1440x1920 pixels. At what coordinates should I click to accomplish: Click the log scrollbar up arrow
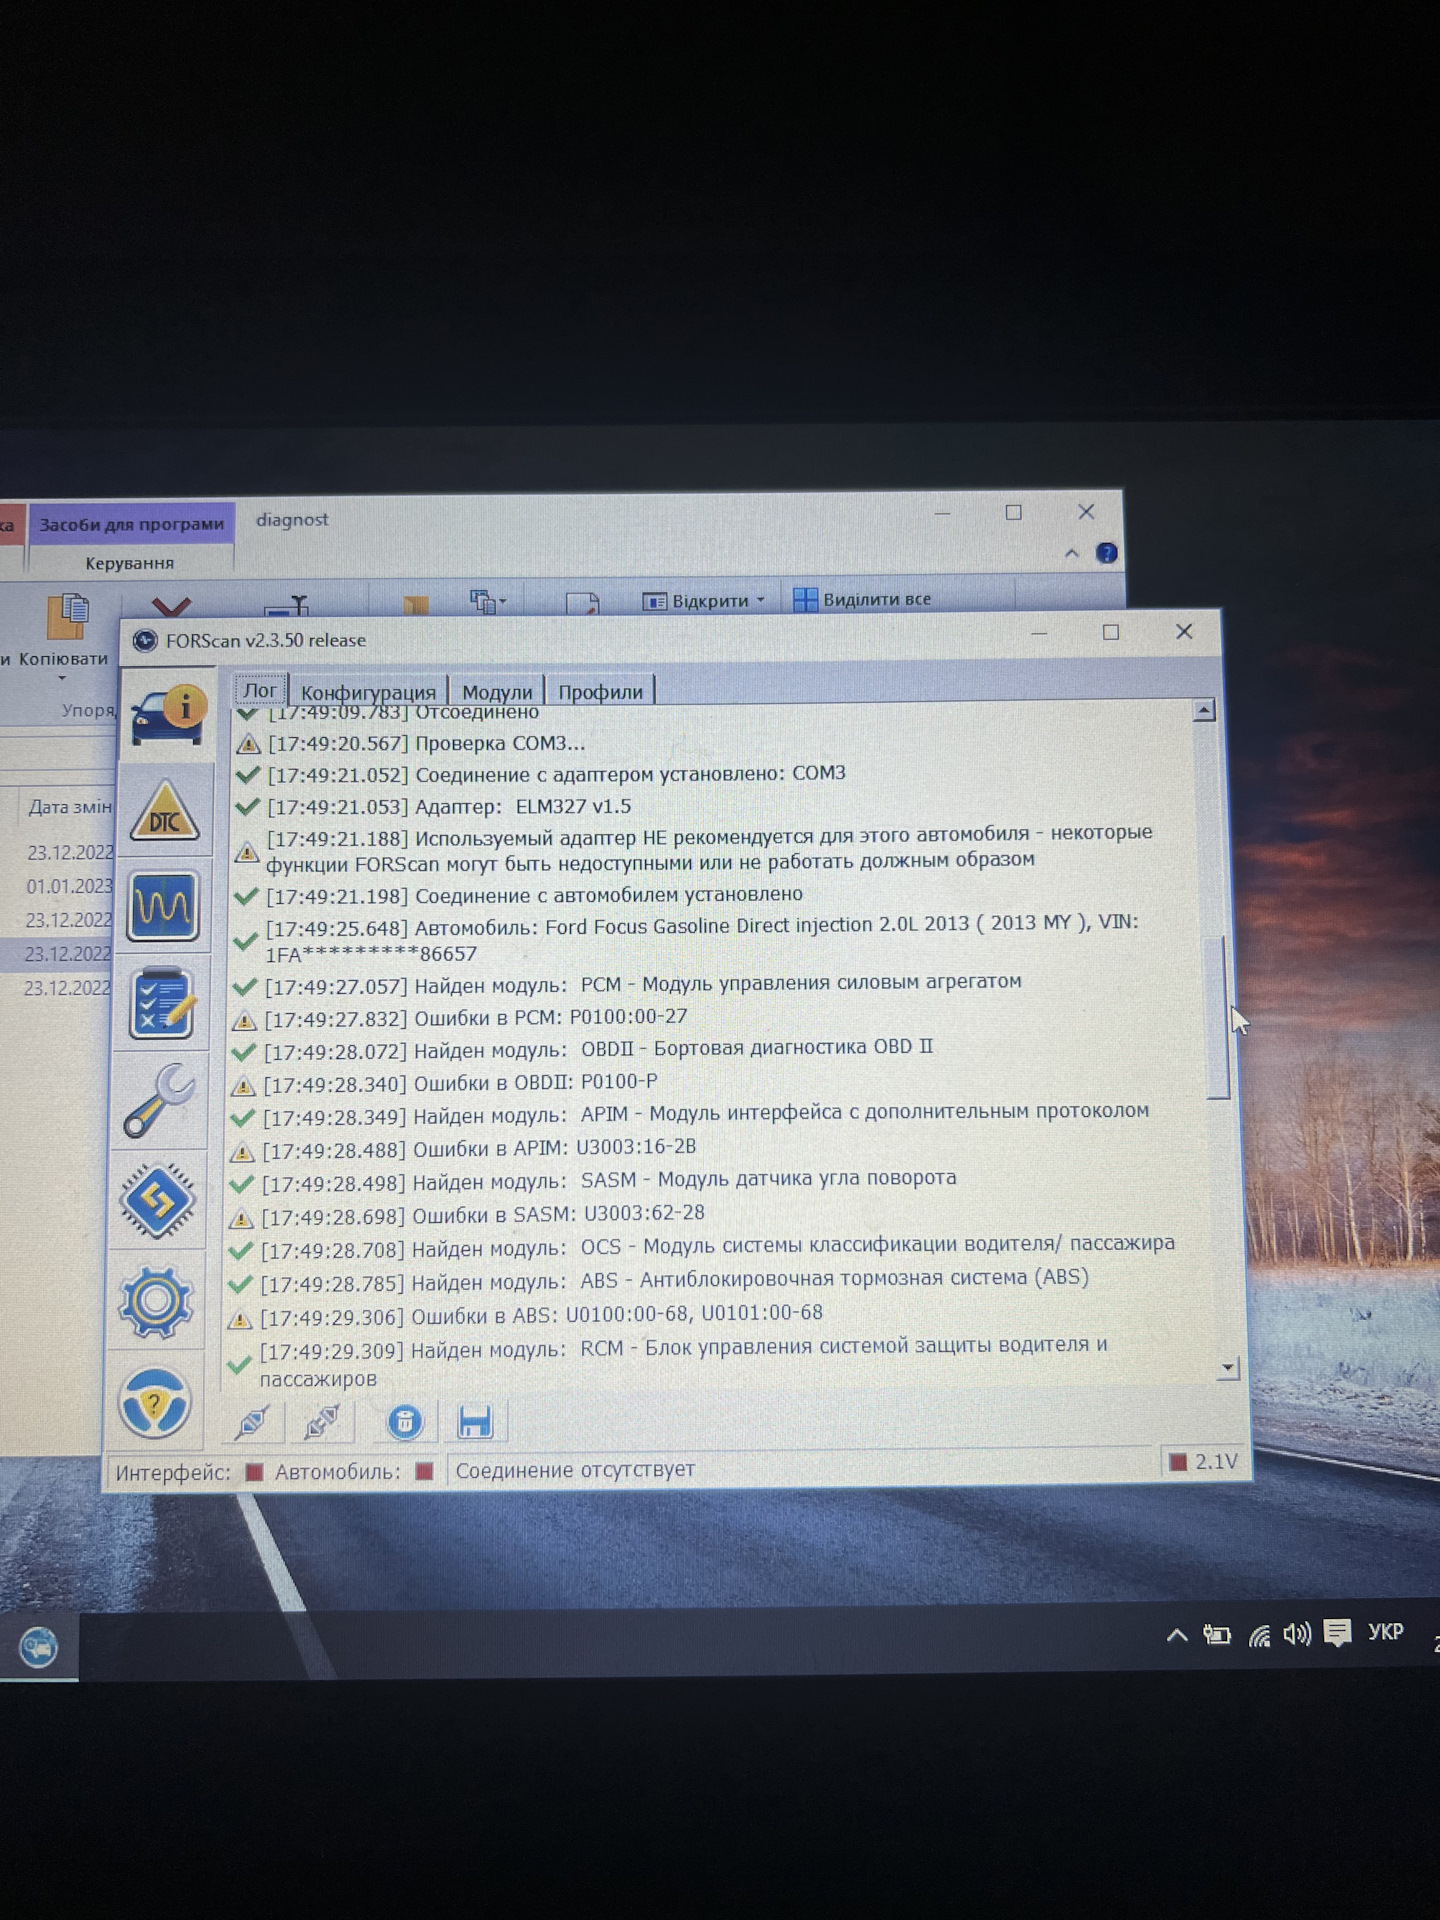click(1204, 711)
